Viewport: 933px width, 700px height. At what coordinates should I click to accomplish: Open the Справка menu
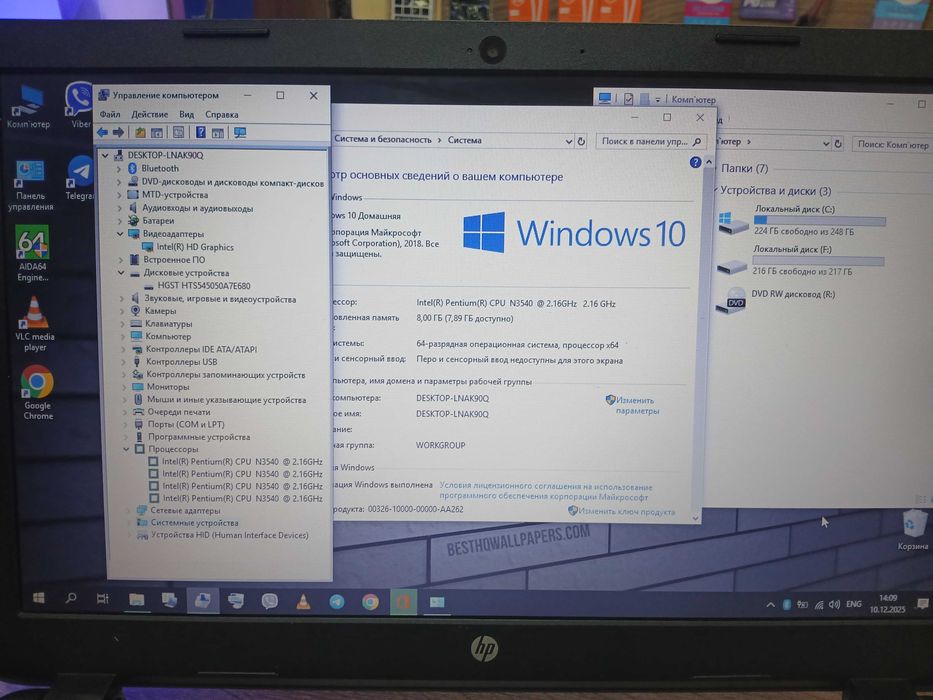click(221, 114)
